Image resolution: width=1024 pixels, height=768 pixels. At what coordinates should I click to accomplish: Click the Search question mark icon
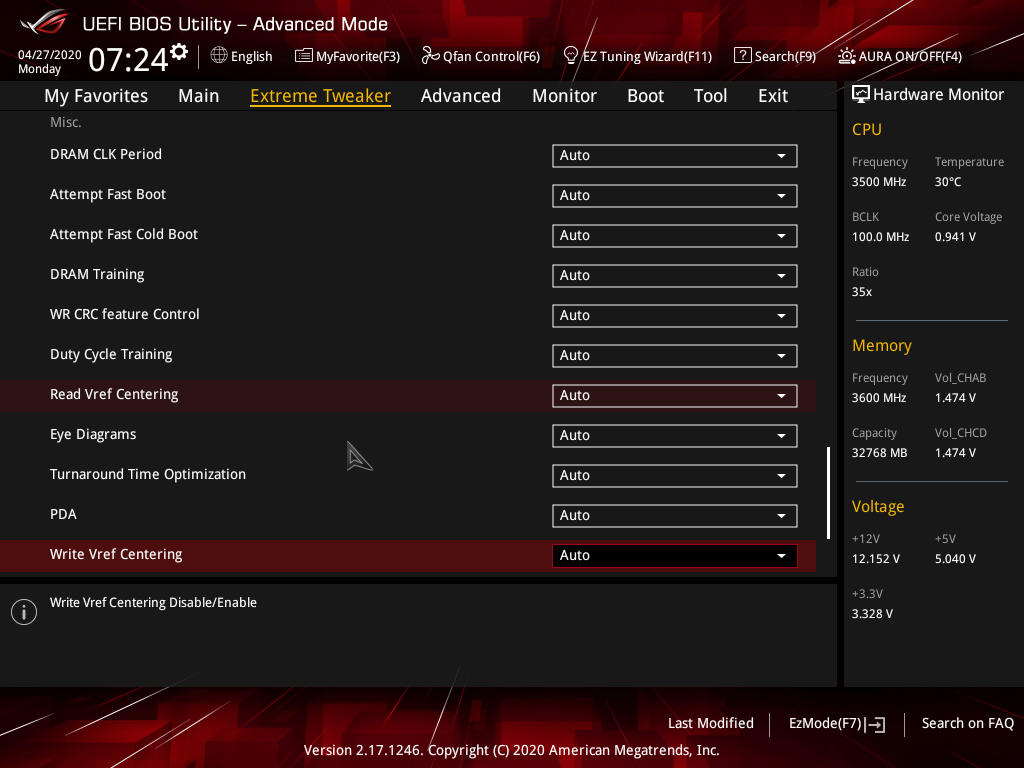click(x=743, y=56)
